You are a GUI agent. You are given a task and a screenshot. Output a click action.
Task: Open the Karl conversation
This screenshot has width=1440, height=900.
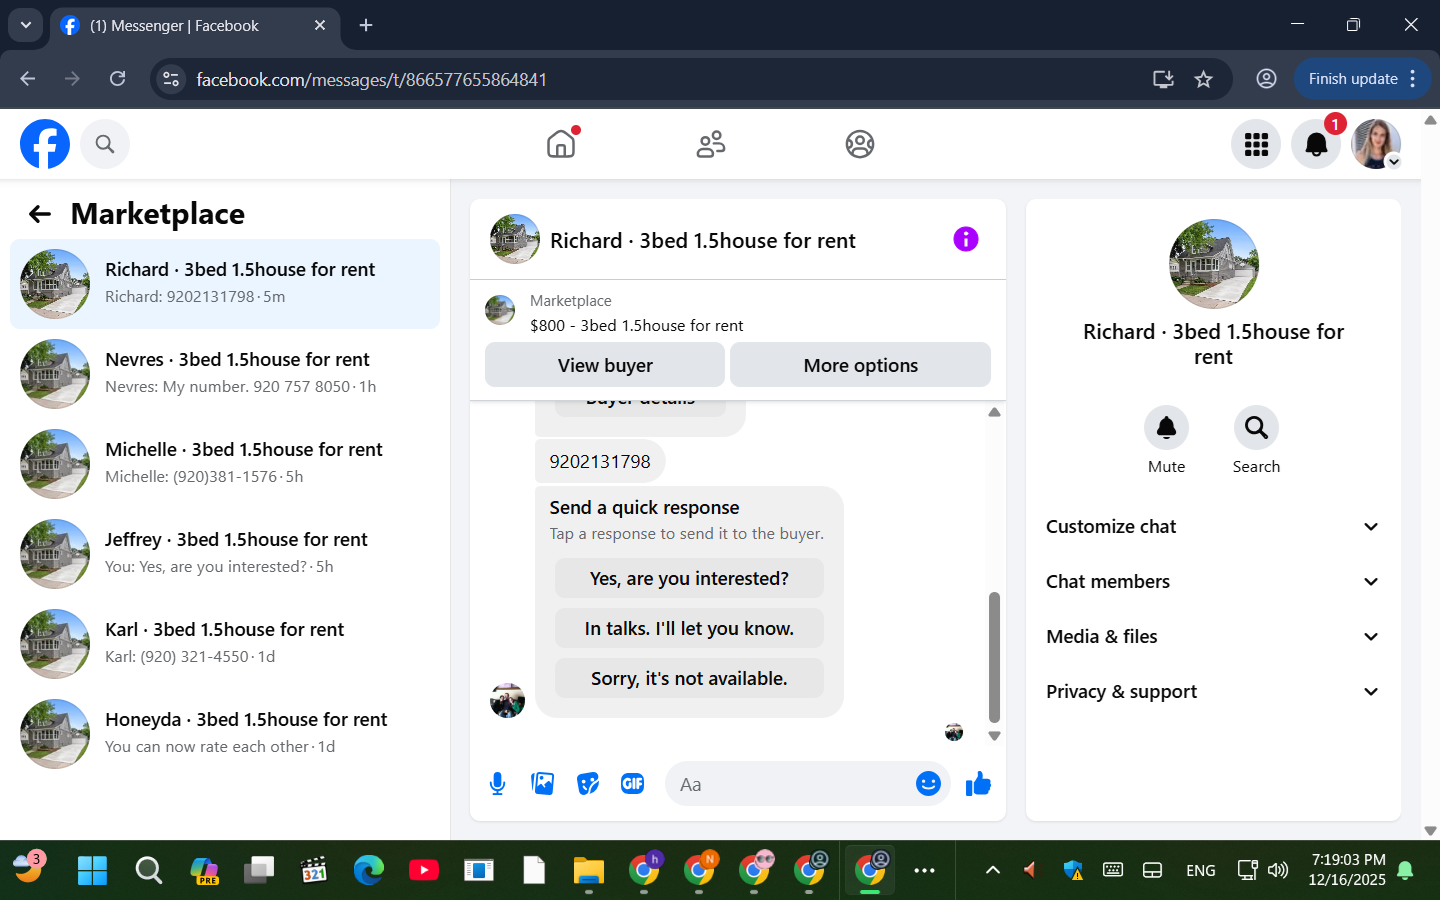(225, 644)
